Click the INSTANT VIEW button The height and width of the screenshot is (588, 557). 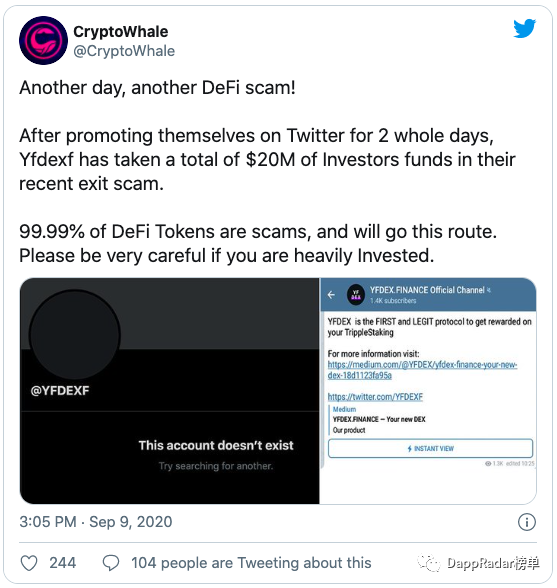(x=430, y=448)
